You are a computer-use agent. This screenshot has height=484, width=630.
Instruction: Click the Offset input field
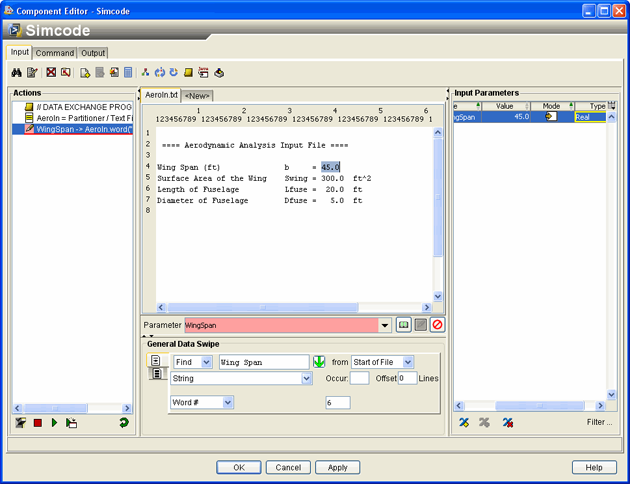pos(407,378)
